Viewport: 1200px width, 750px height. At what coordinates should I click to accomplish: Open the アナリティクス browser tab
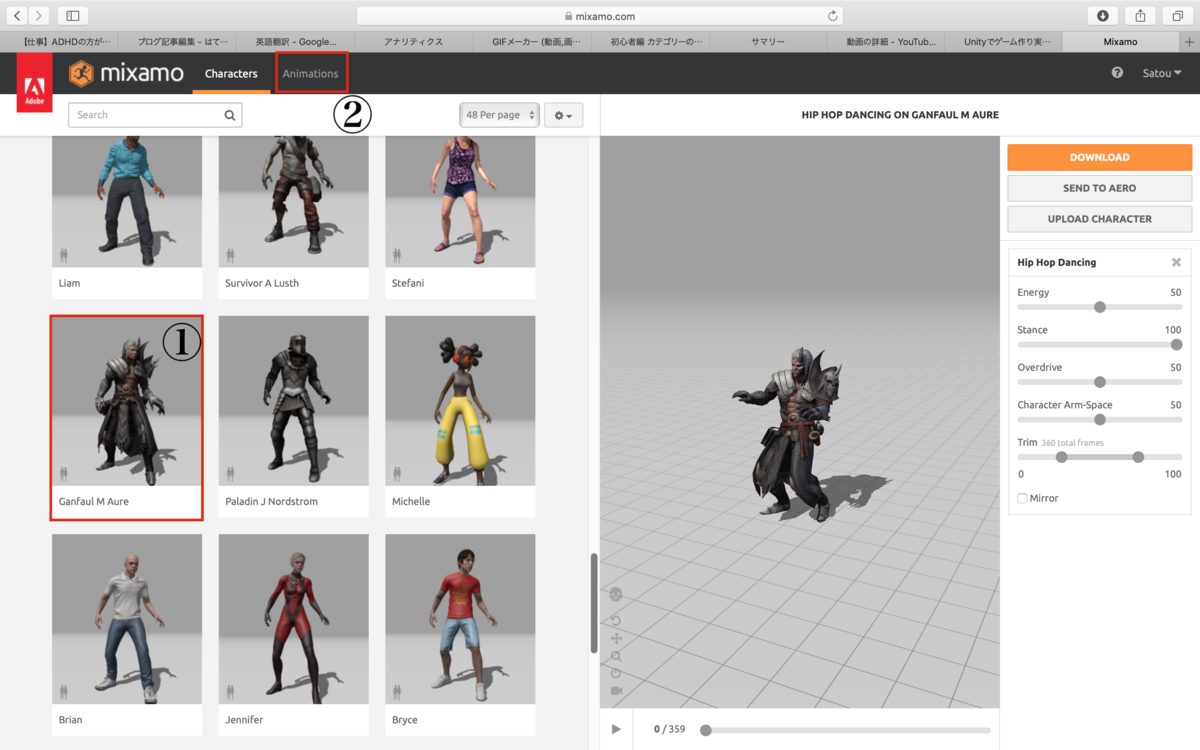(413, 42)
